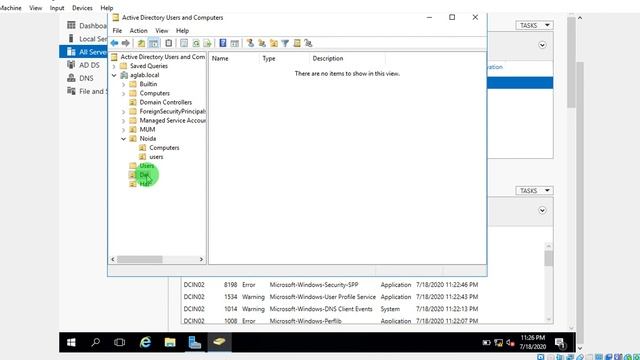Viewport: 640px width, 360px height.
Task: Open the File menu in ADUC
Action: pyautogui.click(x=117, y=31)
